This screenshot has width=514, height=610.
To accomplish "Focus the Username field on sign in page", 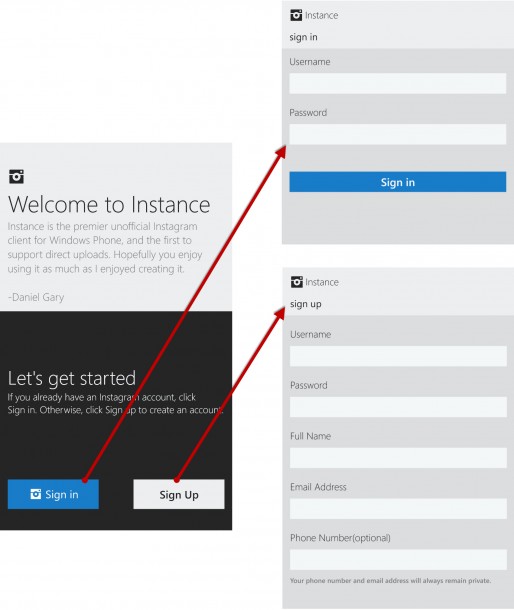I will pyautogui.click(x=398, y=83).
